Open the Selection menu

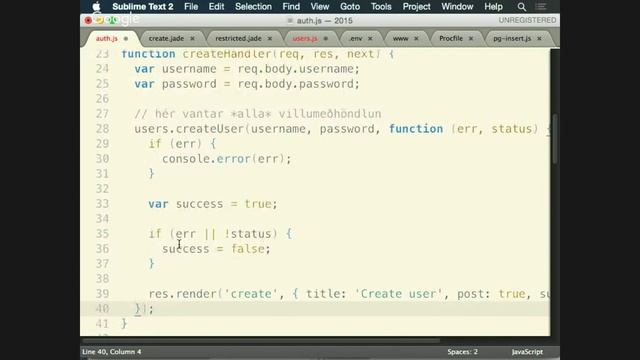(253, 7)
